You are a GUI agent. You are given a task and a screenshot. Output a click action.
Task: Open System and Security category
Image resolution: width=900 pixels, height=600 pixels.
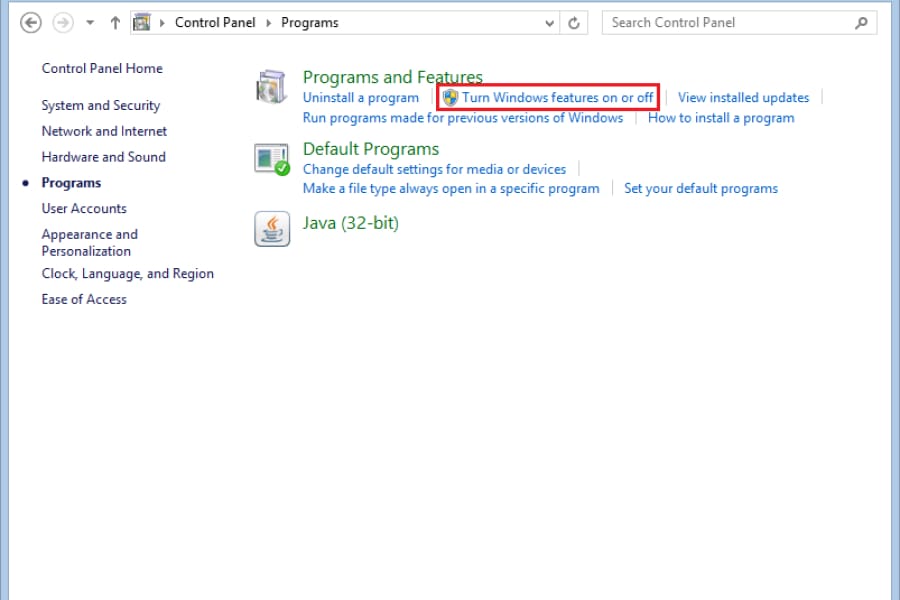pos(101,106)
